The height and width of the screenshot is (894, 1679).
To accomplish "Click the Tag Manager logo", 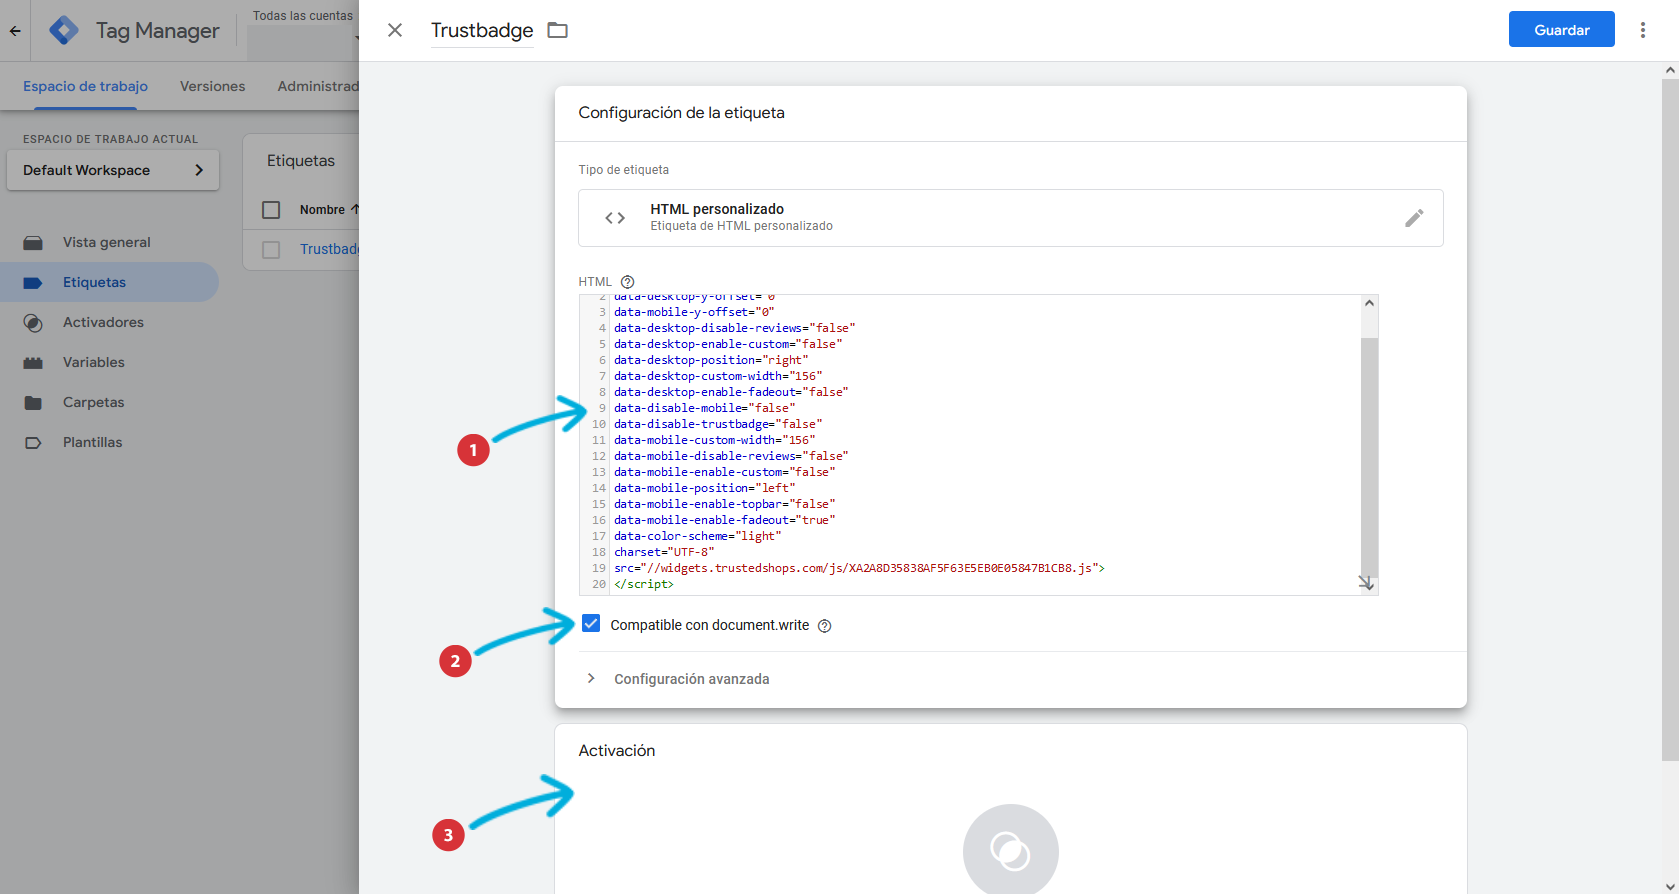I will tap(64, 30).
